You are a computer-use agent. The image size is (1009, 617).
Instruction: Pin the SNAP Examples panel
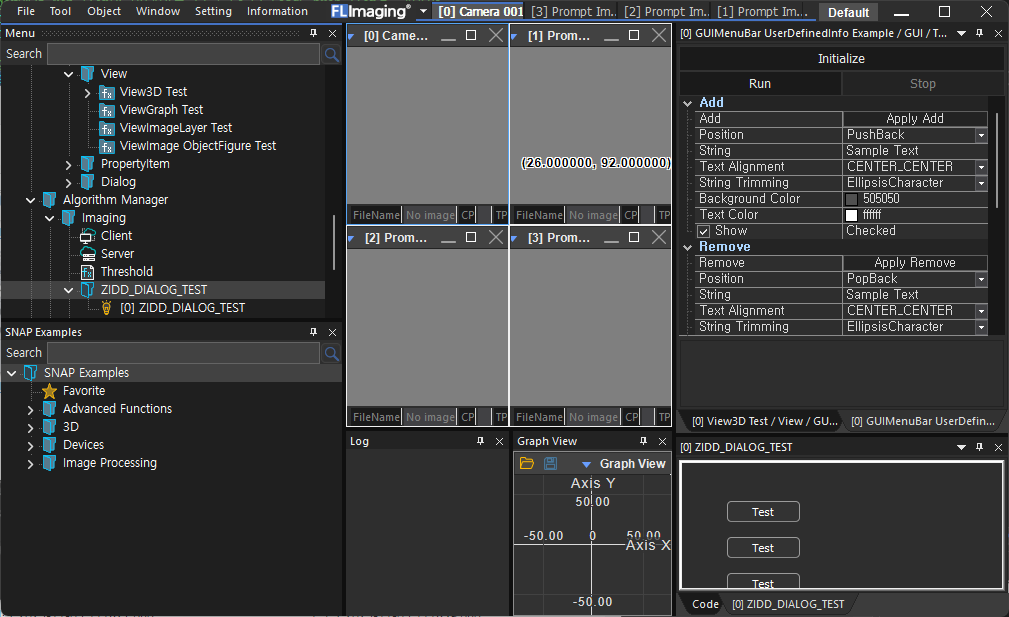pos(313,332)
